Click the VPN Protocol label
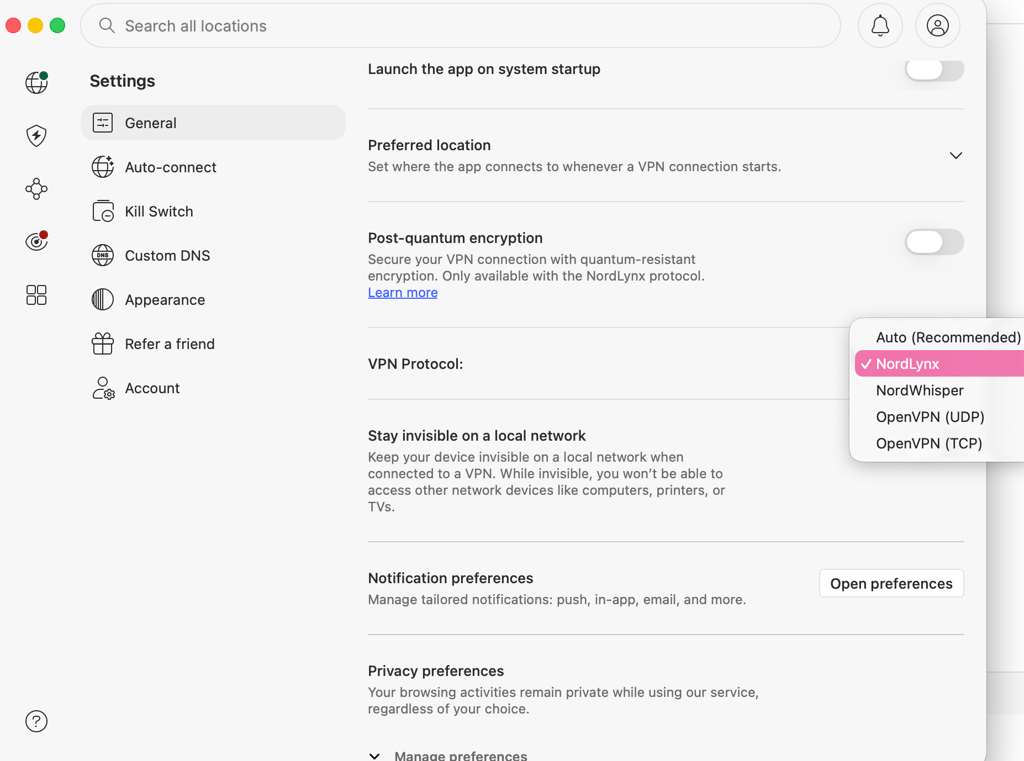The width and height of the screenshot is (1024, 761). click(415, 364)
